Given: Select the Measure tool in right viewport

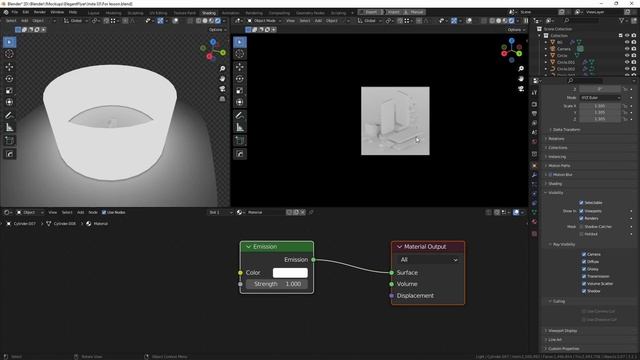Looking at the screenshot, I should (240, 128).
